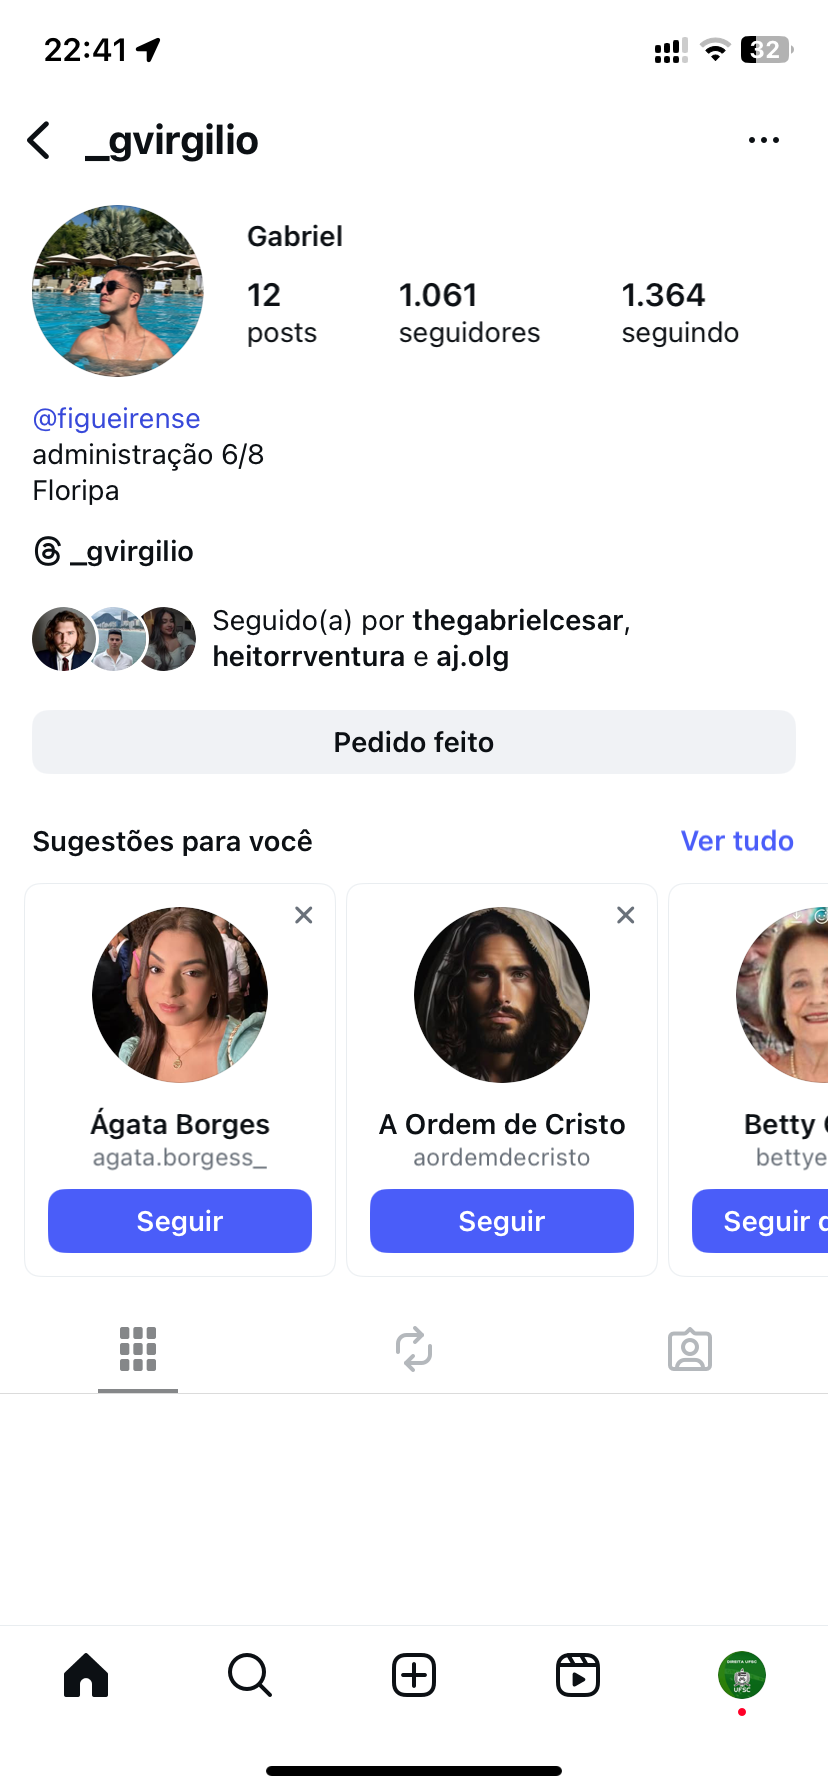Open Gabriel's profile picture
Viewport: 828px width, 1792px height.
pyautogui.click(x=118, y=291)
